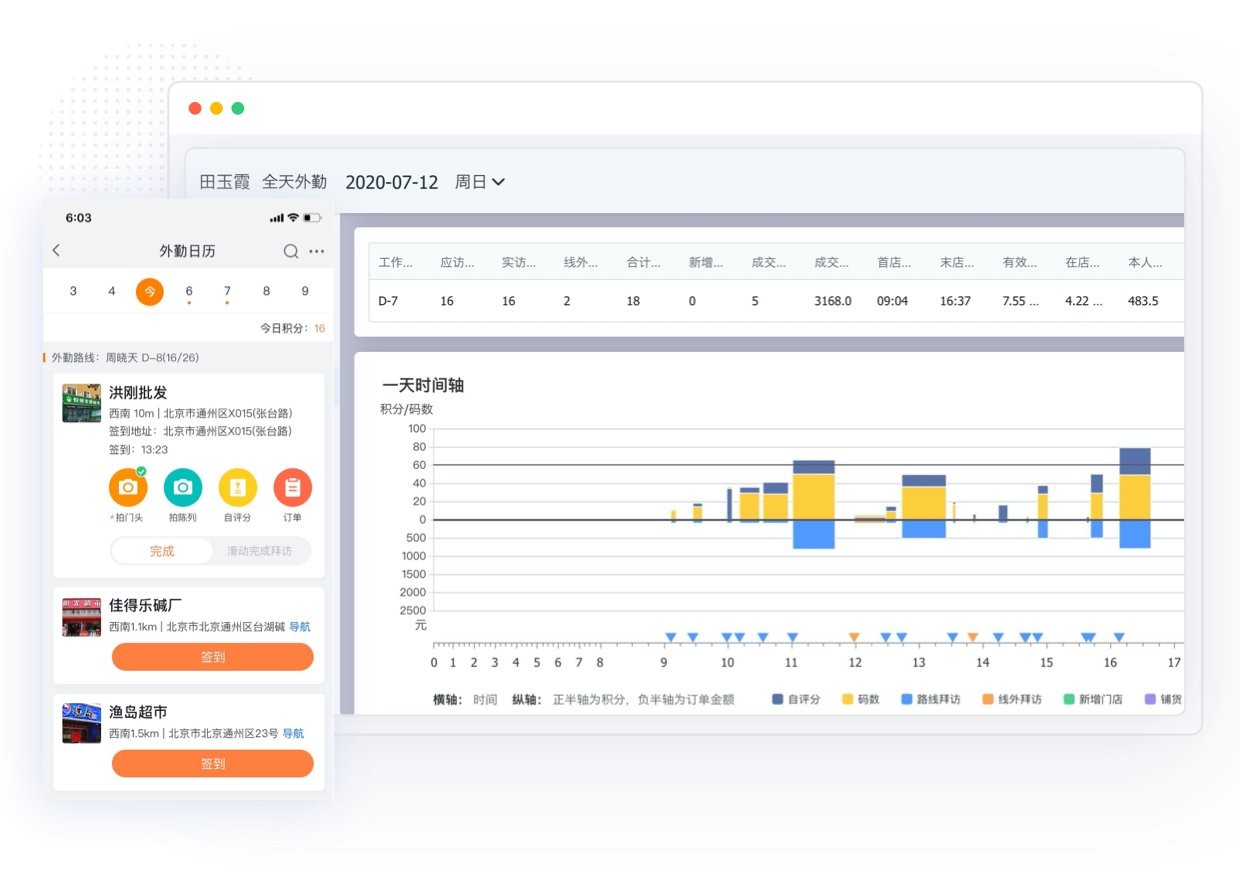Open the 2020-07-12 date picker

click(391, 182)
